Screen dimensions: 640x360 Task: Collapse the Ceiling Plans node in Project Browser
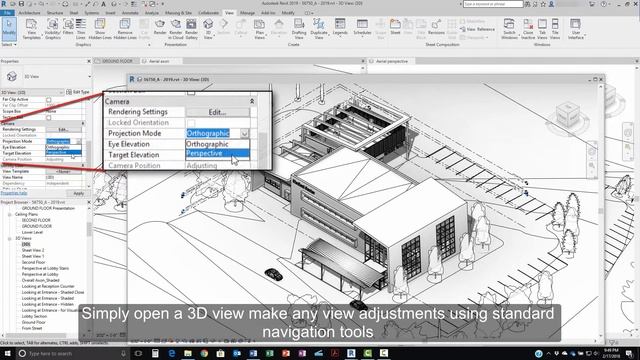[10, 214]
